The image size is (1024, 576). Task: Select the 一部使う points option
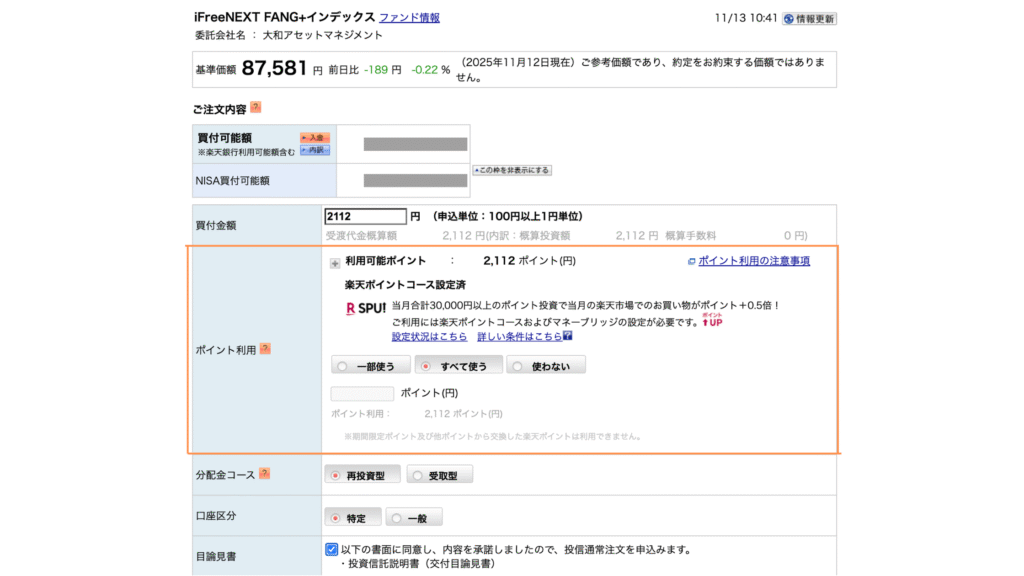pos(369,366)
